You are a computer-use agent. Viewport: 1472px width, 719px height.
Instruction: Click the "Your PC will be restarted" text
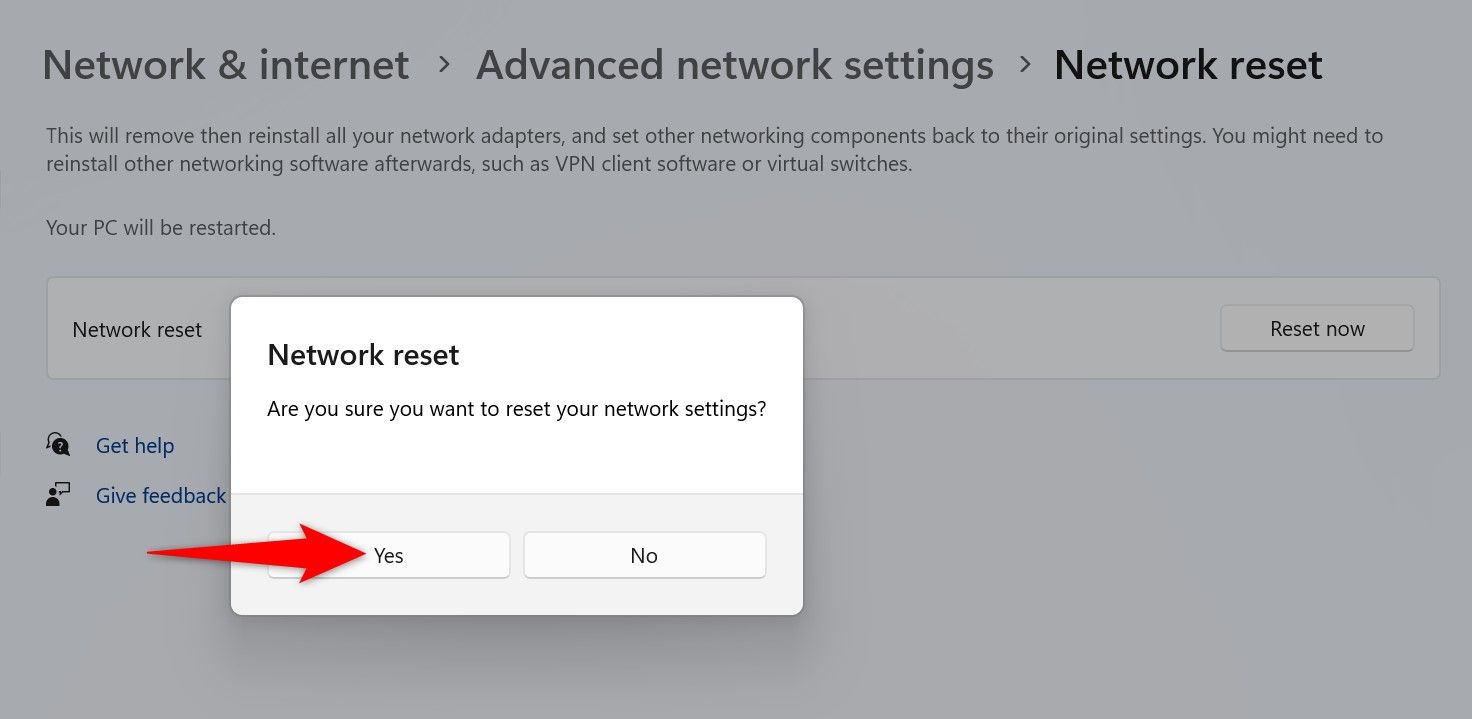(161, 228)
